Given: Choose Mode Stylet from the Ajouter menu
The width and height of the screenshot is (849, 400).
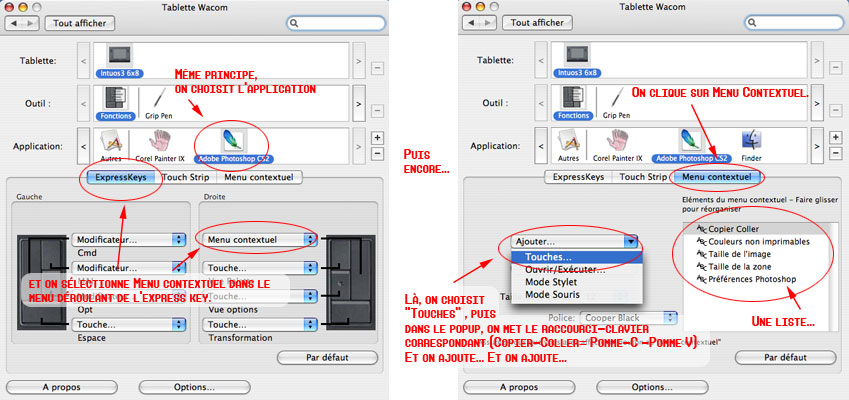Looking at the screenshot, I should [577, 282].
